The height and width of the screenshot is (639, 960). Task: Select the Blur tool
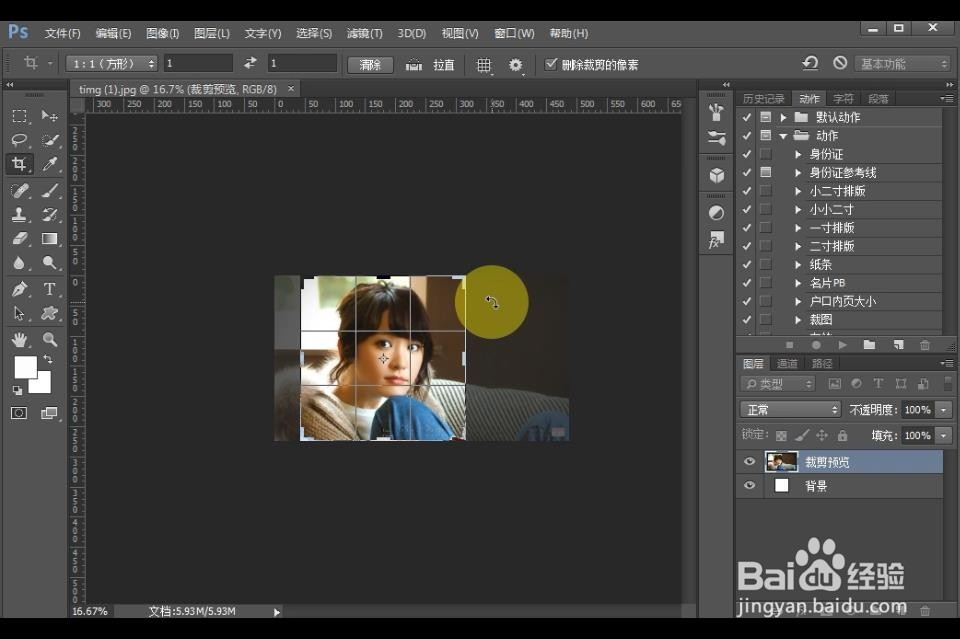19,263
